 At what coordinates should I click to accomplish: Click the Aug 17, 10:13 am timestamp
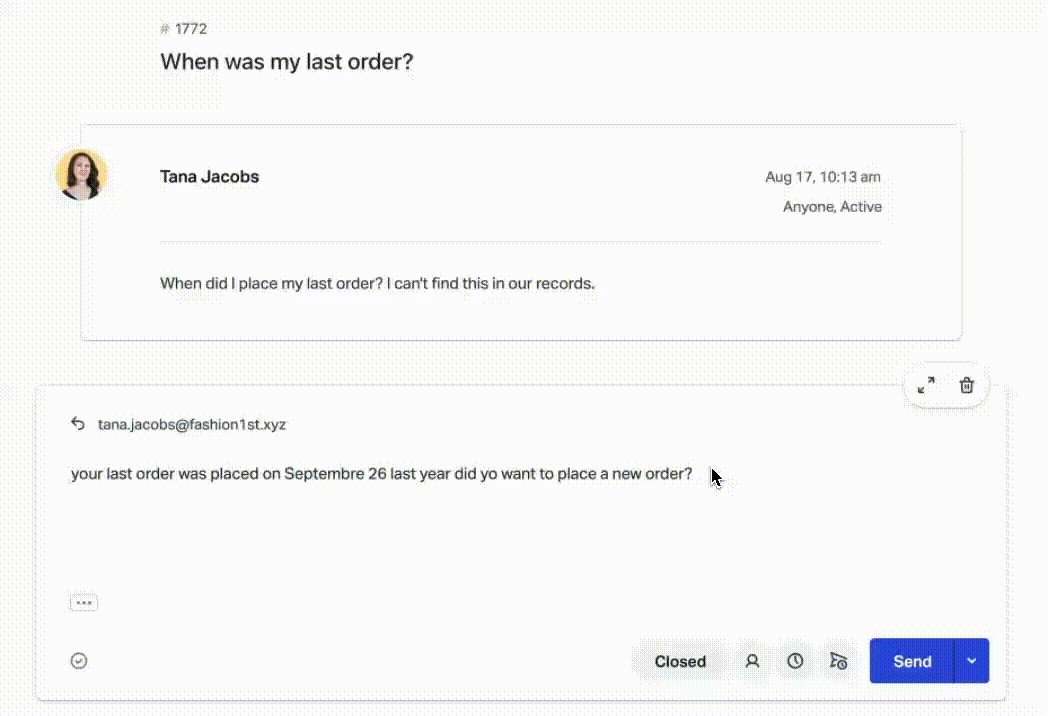[x=823, y=177]
